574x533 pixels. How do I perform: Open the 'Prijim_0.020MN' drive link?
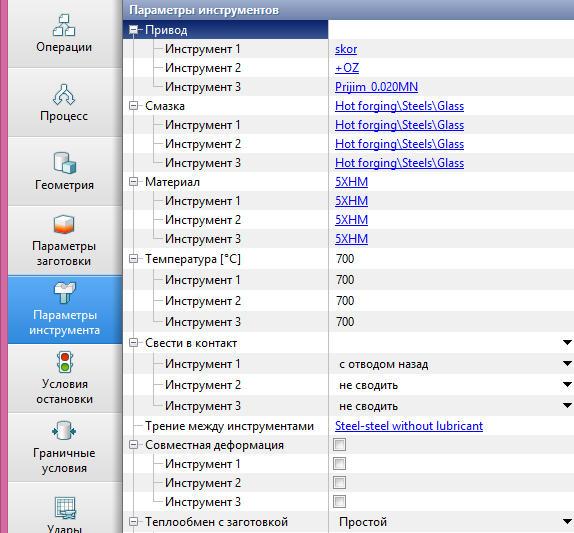pos(376,87)
